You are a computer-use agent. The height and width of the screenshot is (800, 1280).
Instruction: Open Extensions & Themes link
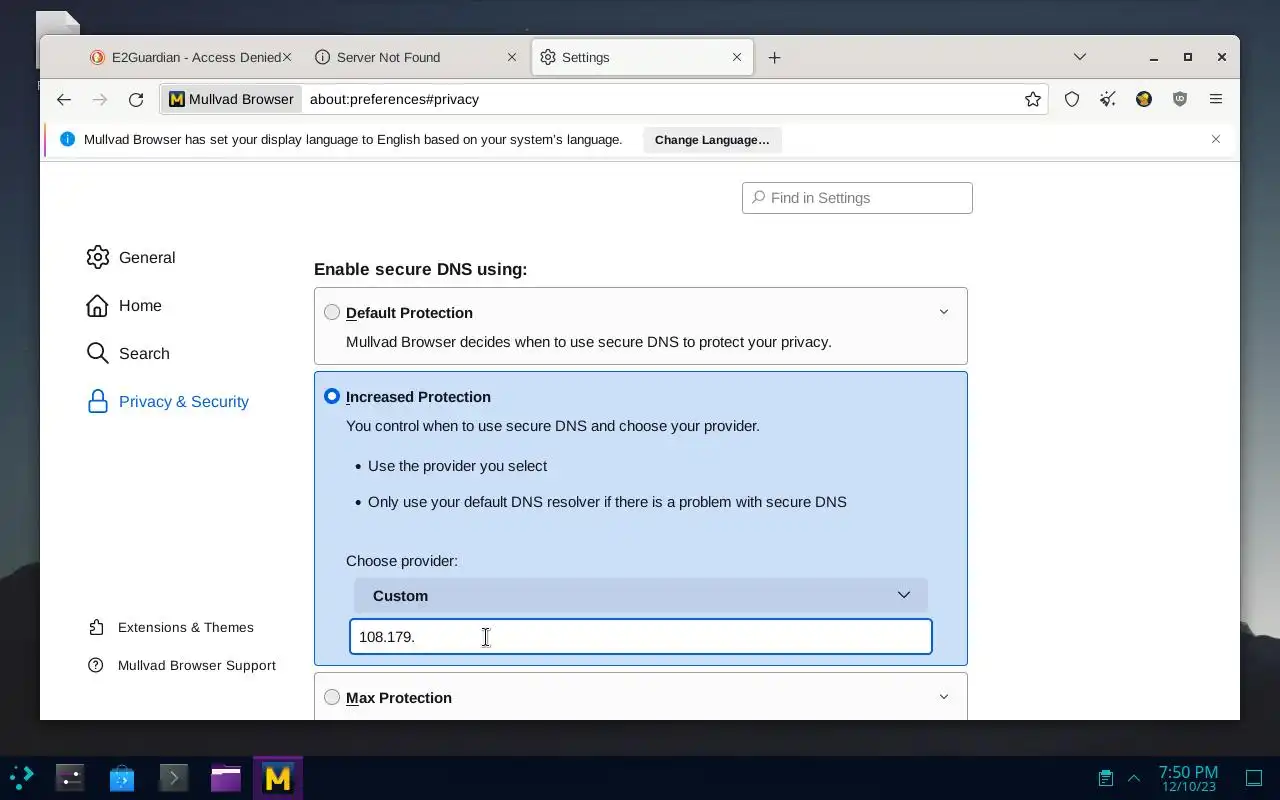pos(170,627)
